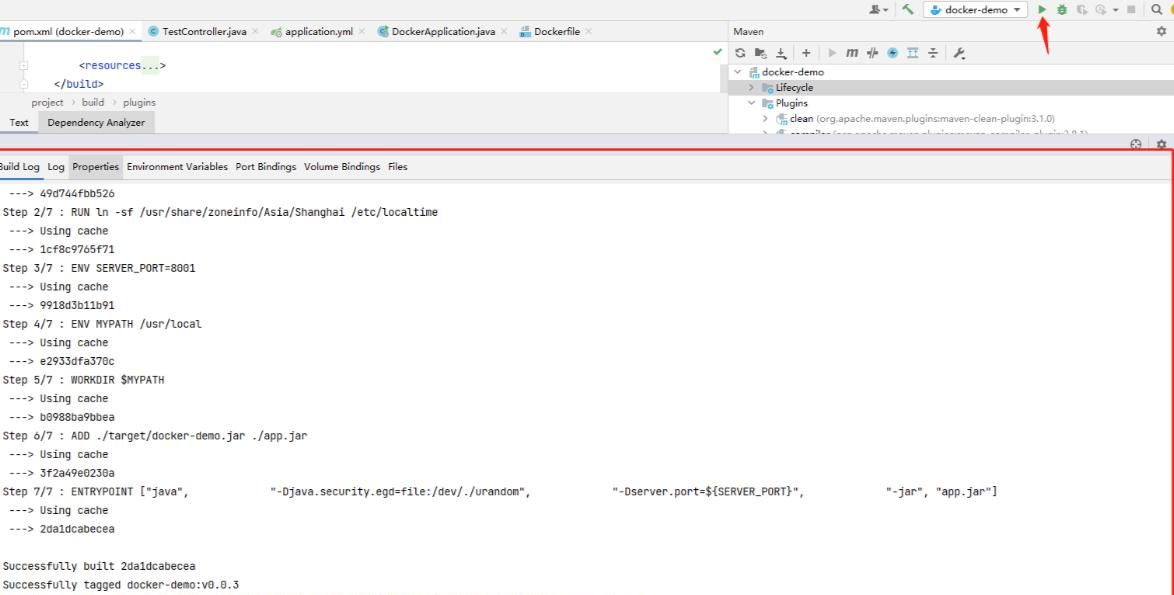Generate sources and update folders in Maven
This screenshot has width=1174, height=595.
761,53
